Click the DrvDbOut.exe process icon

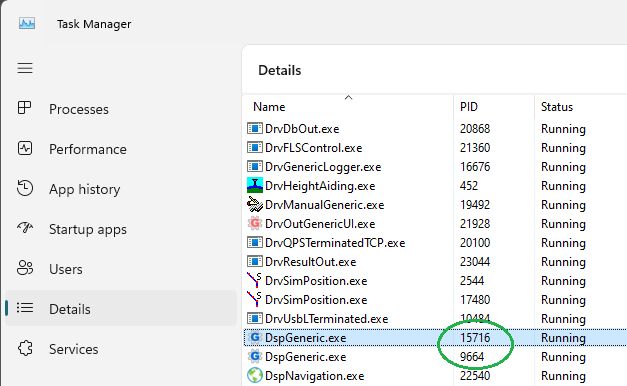(x=255, y=128)
